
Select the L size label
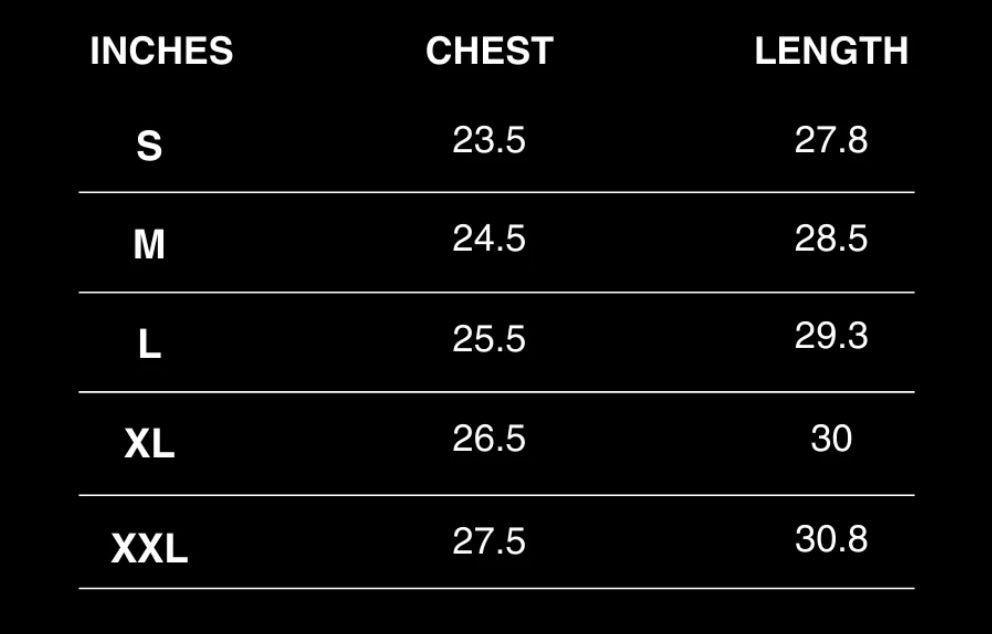(149, 345)
